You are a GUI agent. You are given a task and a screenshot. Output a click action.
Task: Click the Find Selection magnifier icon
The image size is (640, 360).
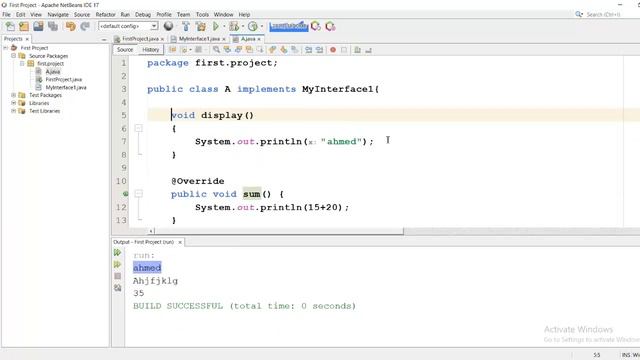pyautogui.click(x=216, y=50)
